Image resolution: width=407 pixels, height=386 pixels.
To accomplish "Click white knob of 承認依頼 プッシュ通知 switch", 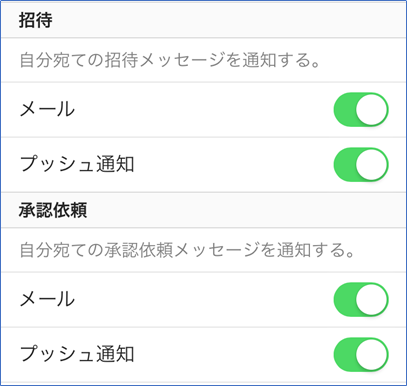I will click(372, 354).
